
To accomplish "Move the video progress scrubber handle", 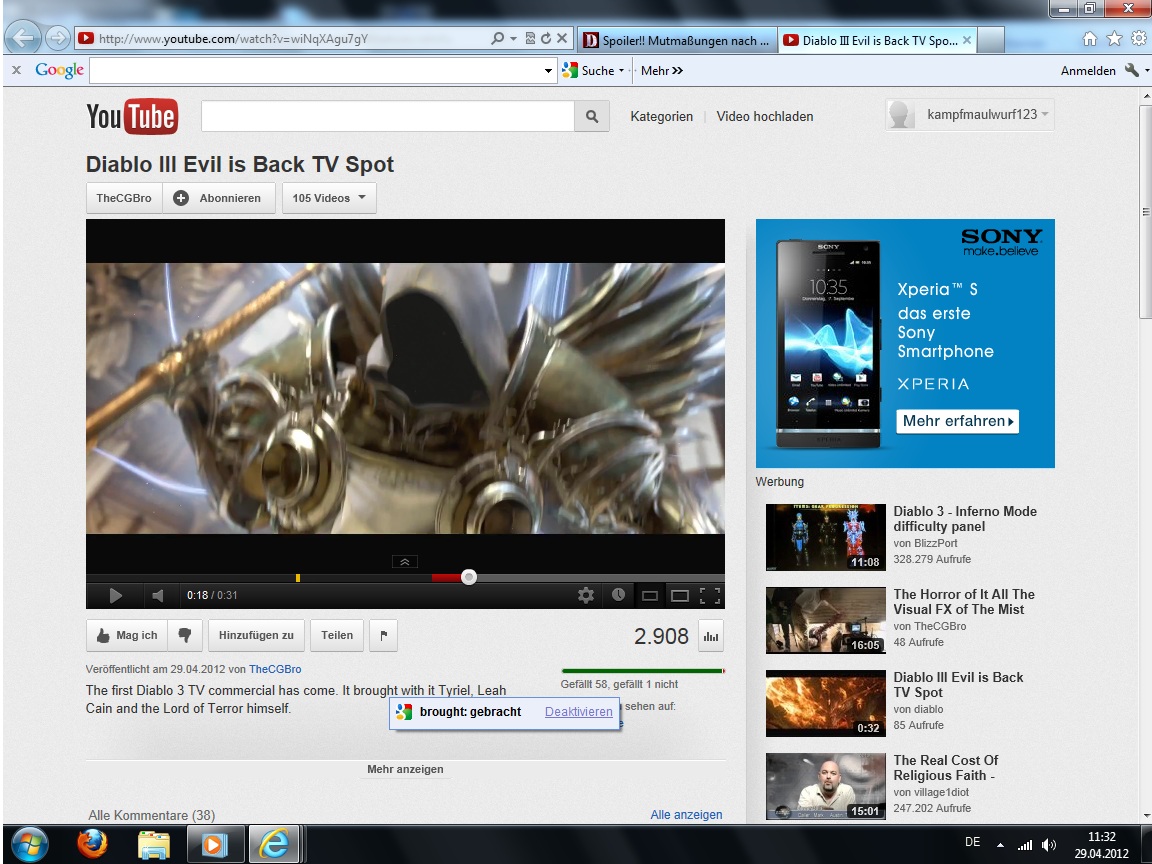I will (469, 577).
